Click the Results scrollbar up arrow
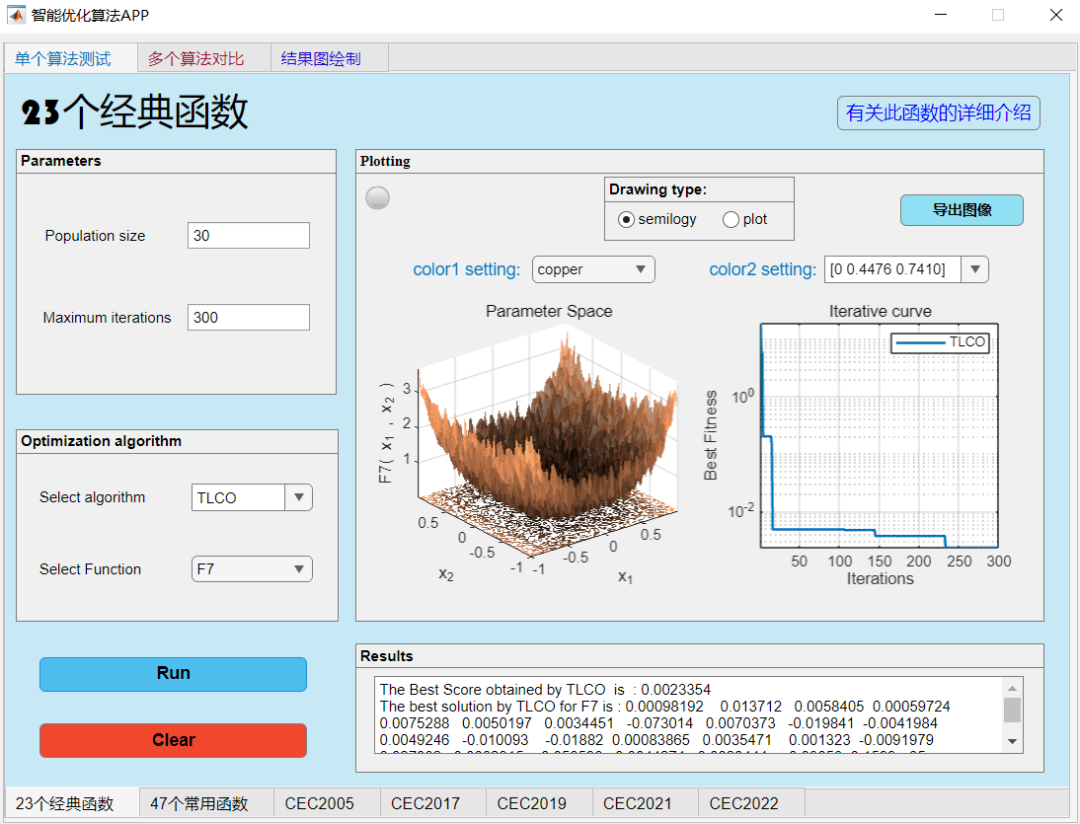The image size is (1080, 824). (1012, 688)
